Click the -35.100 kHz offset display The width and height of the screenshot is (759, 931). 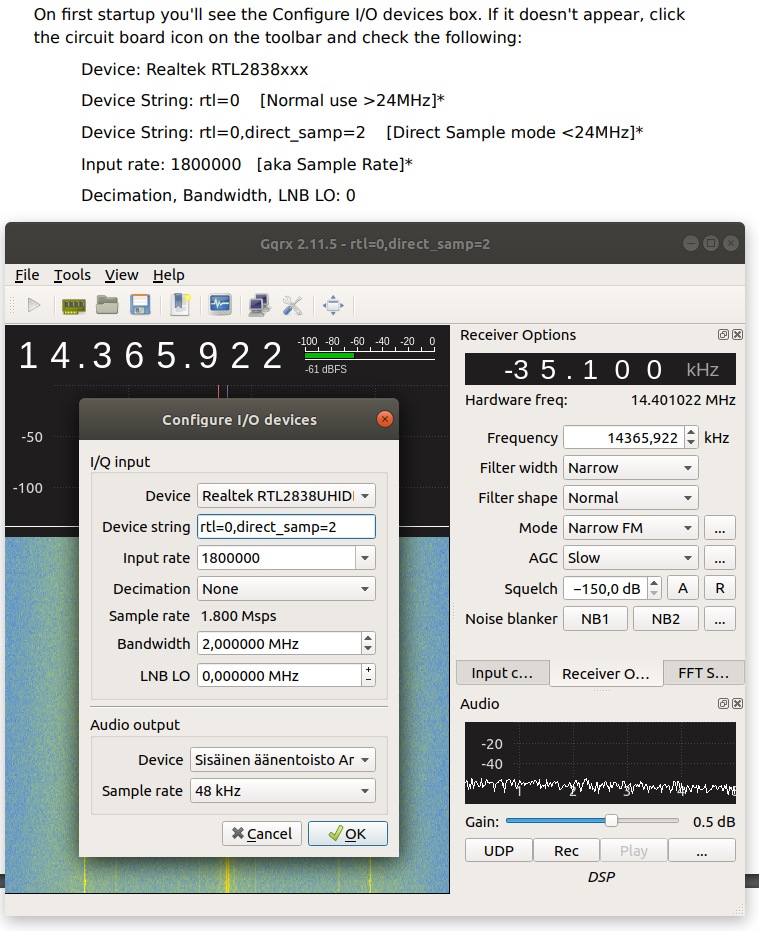(x=600, y=369)
